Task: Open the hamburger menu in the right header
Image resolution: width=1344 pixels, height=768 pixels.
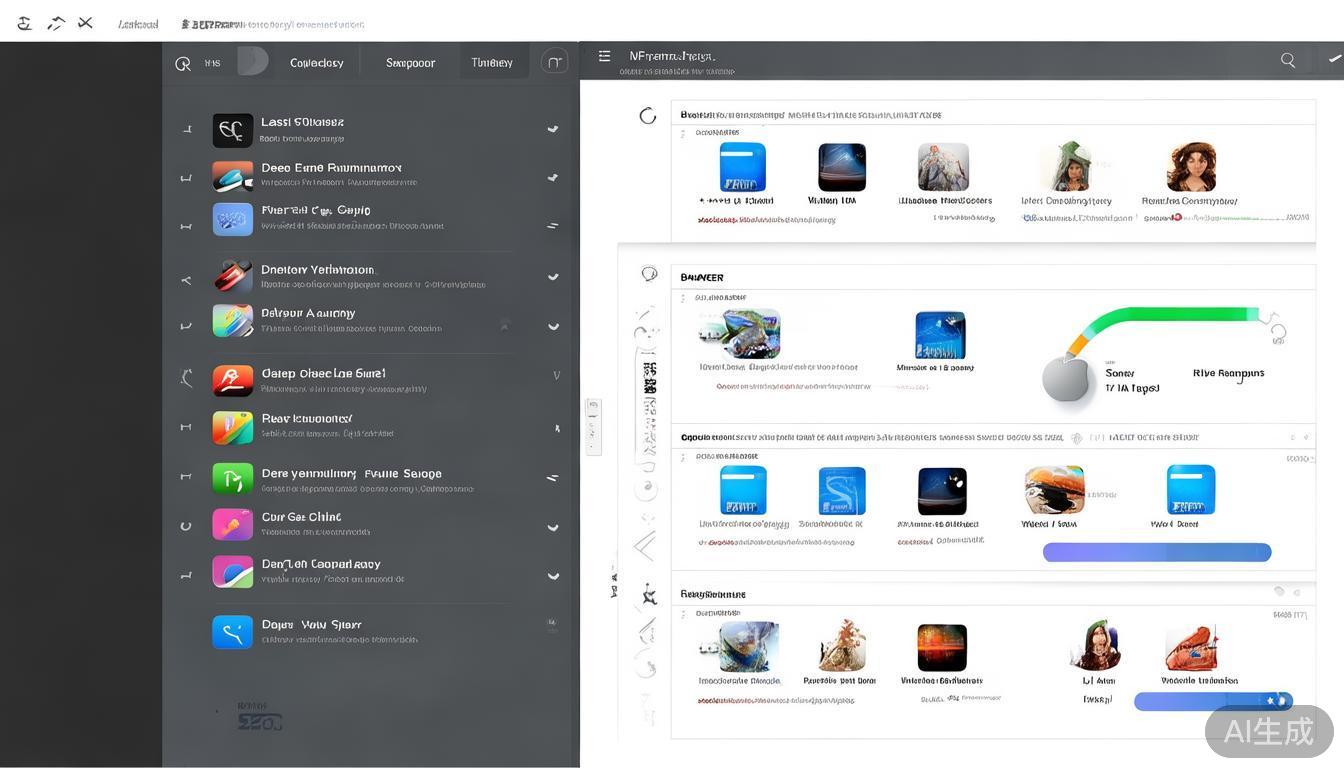Action: point(604,57)
